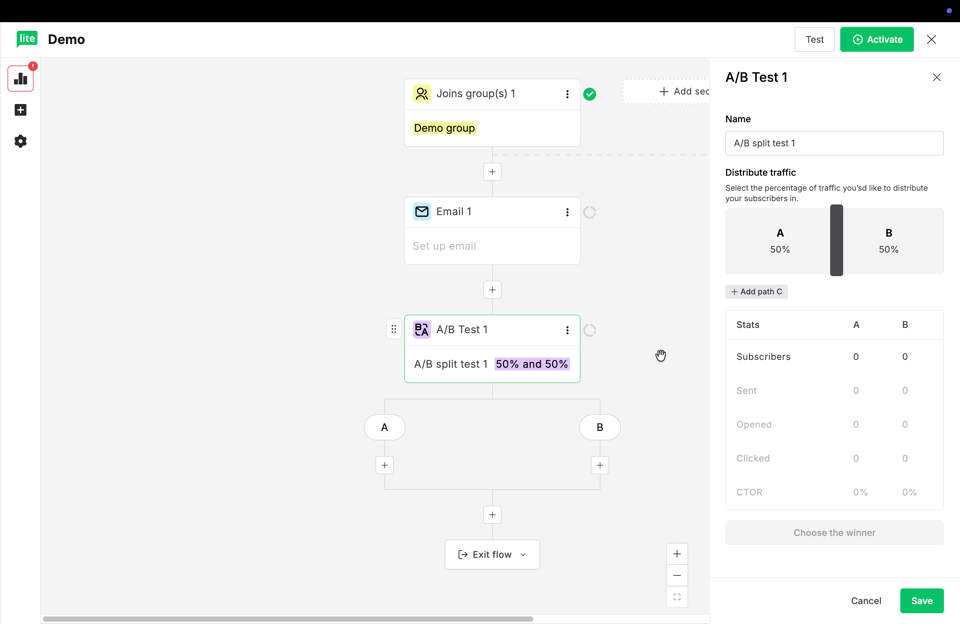This screenshot has height=624, width=960.
Task: Open the settings gear in sidebar
Action: coord(20,141)
